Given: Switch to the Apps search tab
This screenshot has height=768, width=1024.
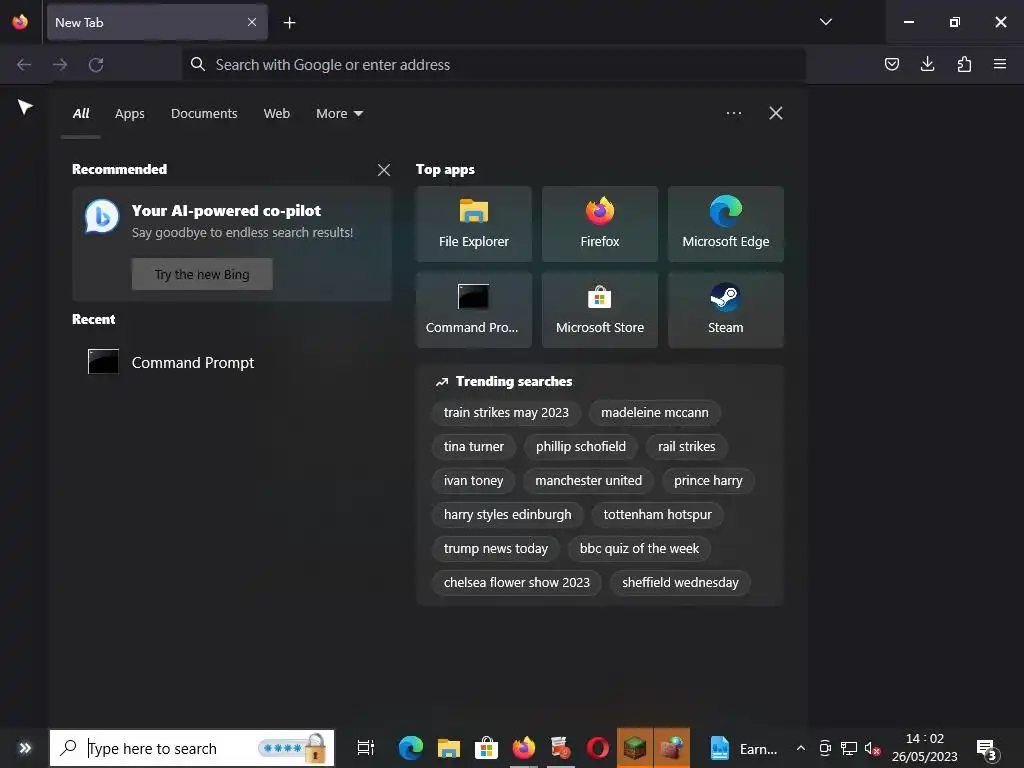Looking at the screenshot, I should point(129,114).
